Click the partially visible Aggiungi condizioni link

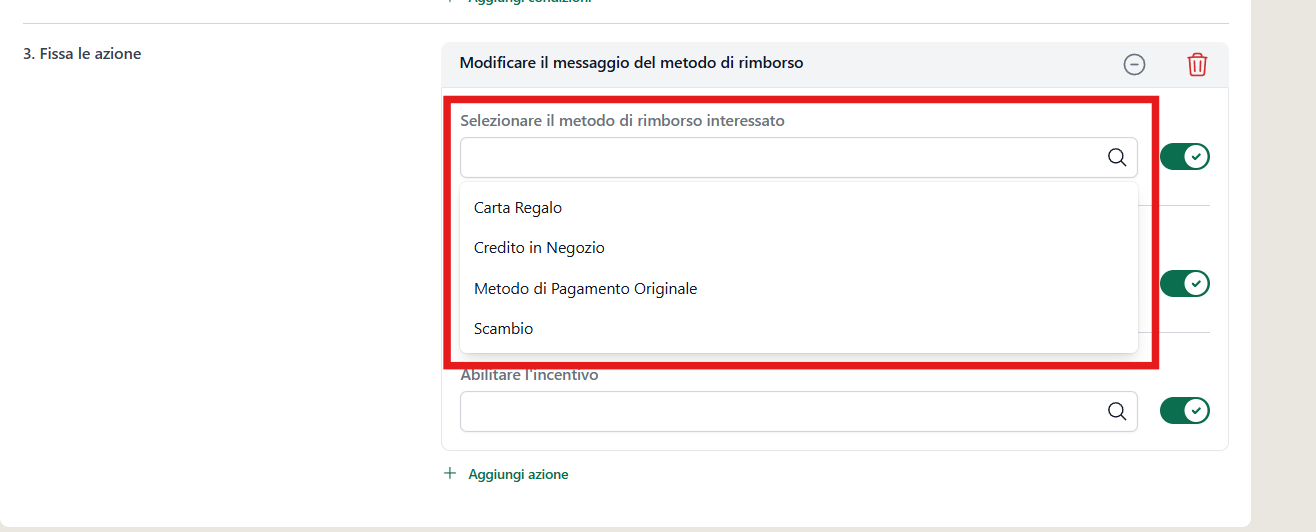pyautogui.click(x=529, y=2)
